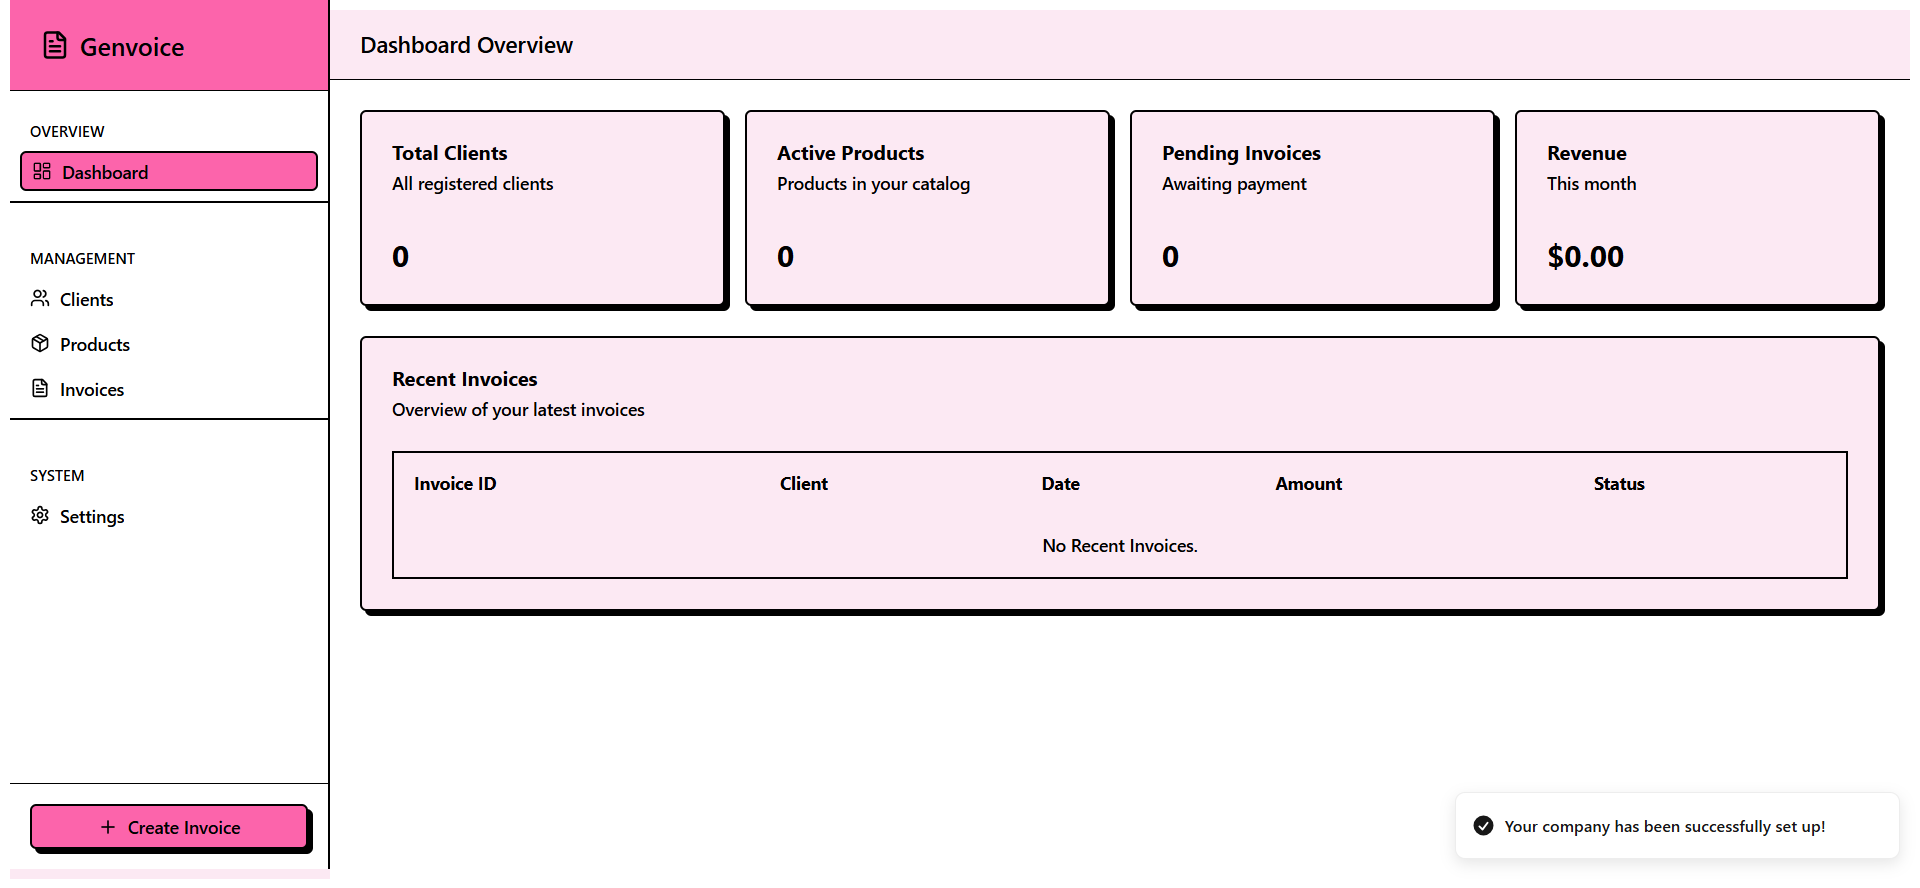Go to the Clients page
Screen dimensions: 1920x888
[169, 299]
